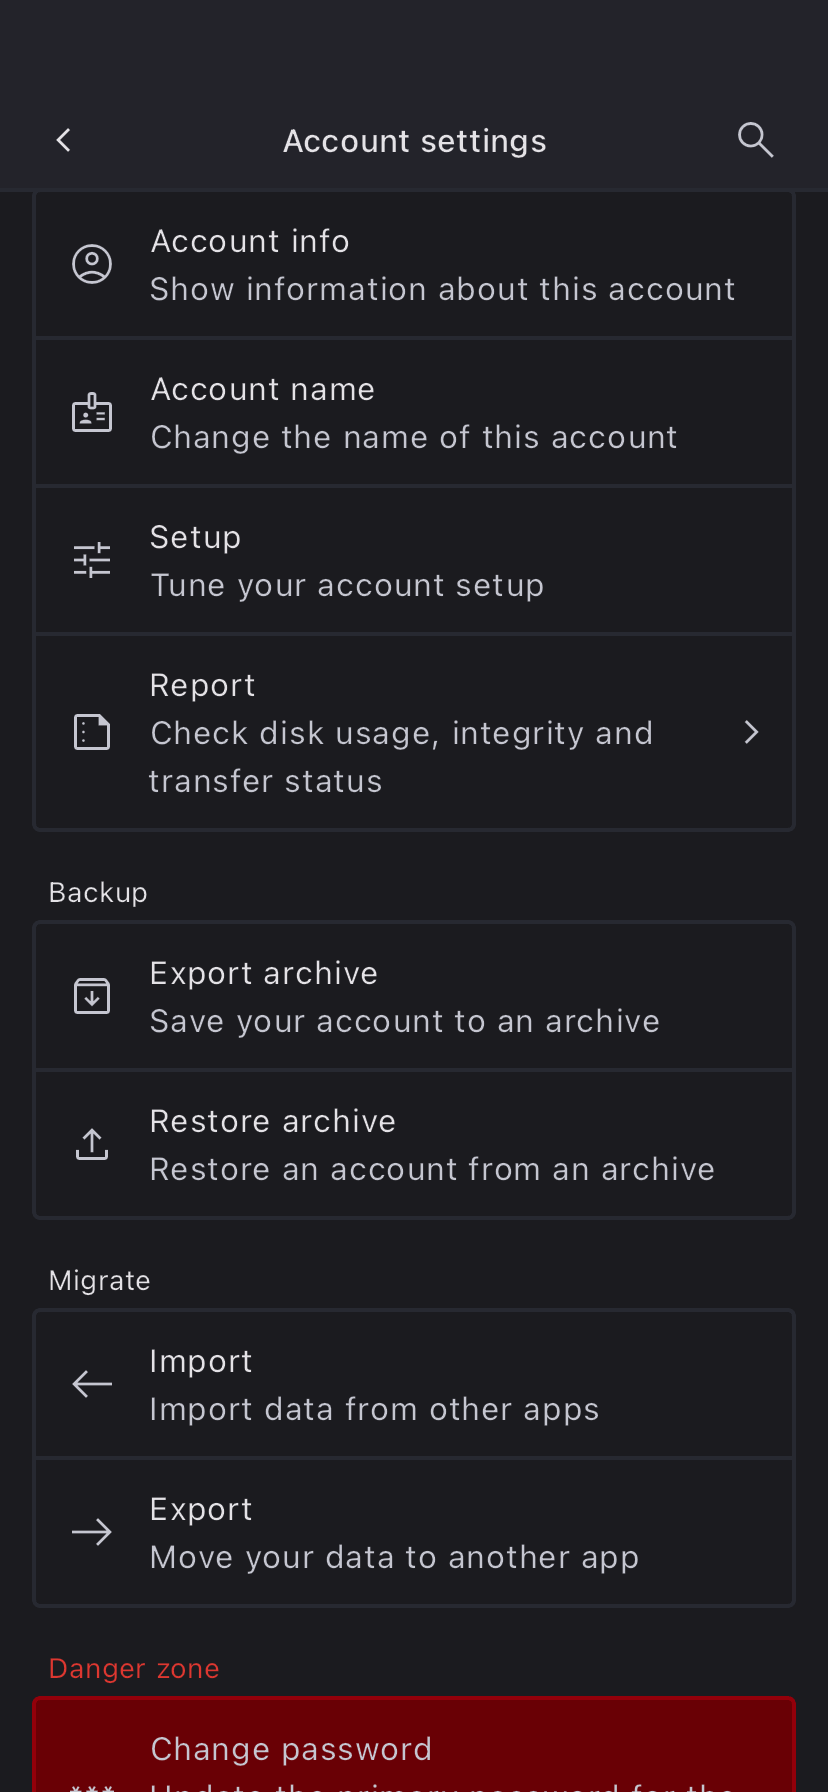Click the Export right-arrow icon

(92, 1532)
